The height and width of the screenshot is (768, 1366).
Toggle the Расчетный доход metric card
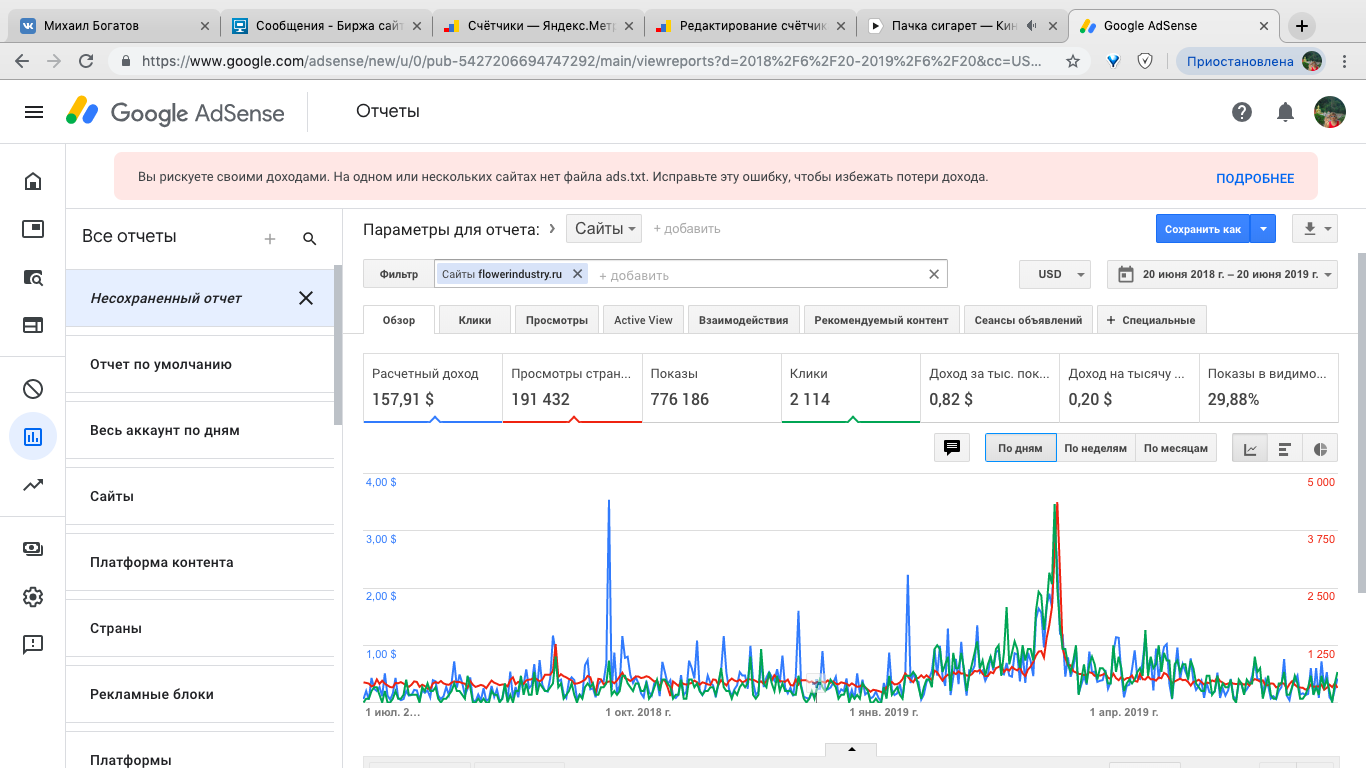[433, 387]
